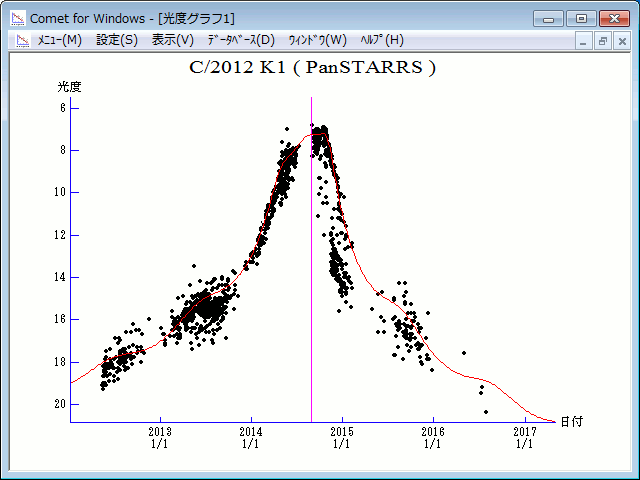This screenshot has width=640, height=480.
Task: Click the magnitude 6 axis label
Action: pyautogui.click(x=63, y=108)
